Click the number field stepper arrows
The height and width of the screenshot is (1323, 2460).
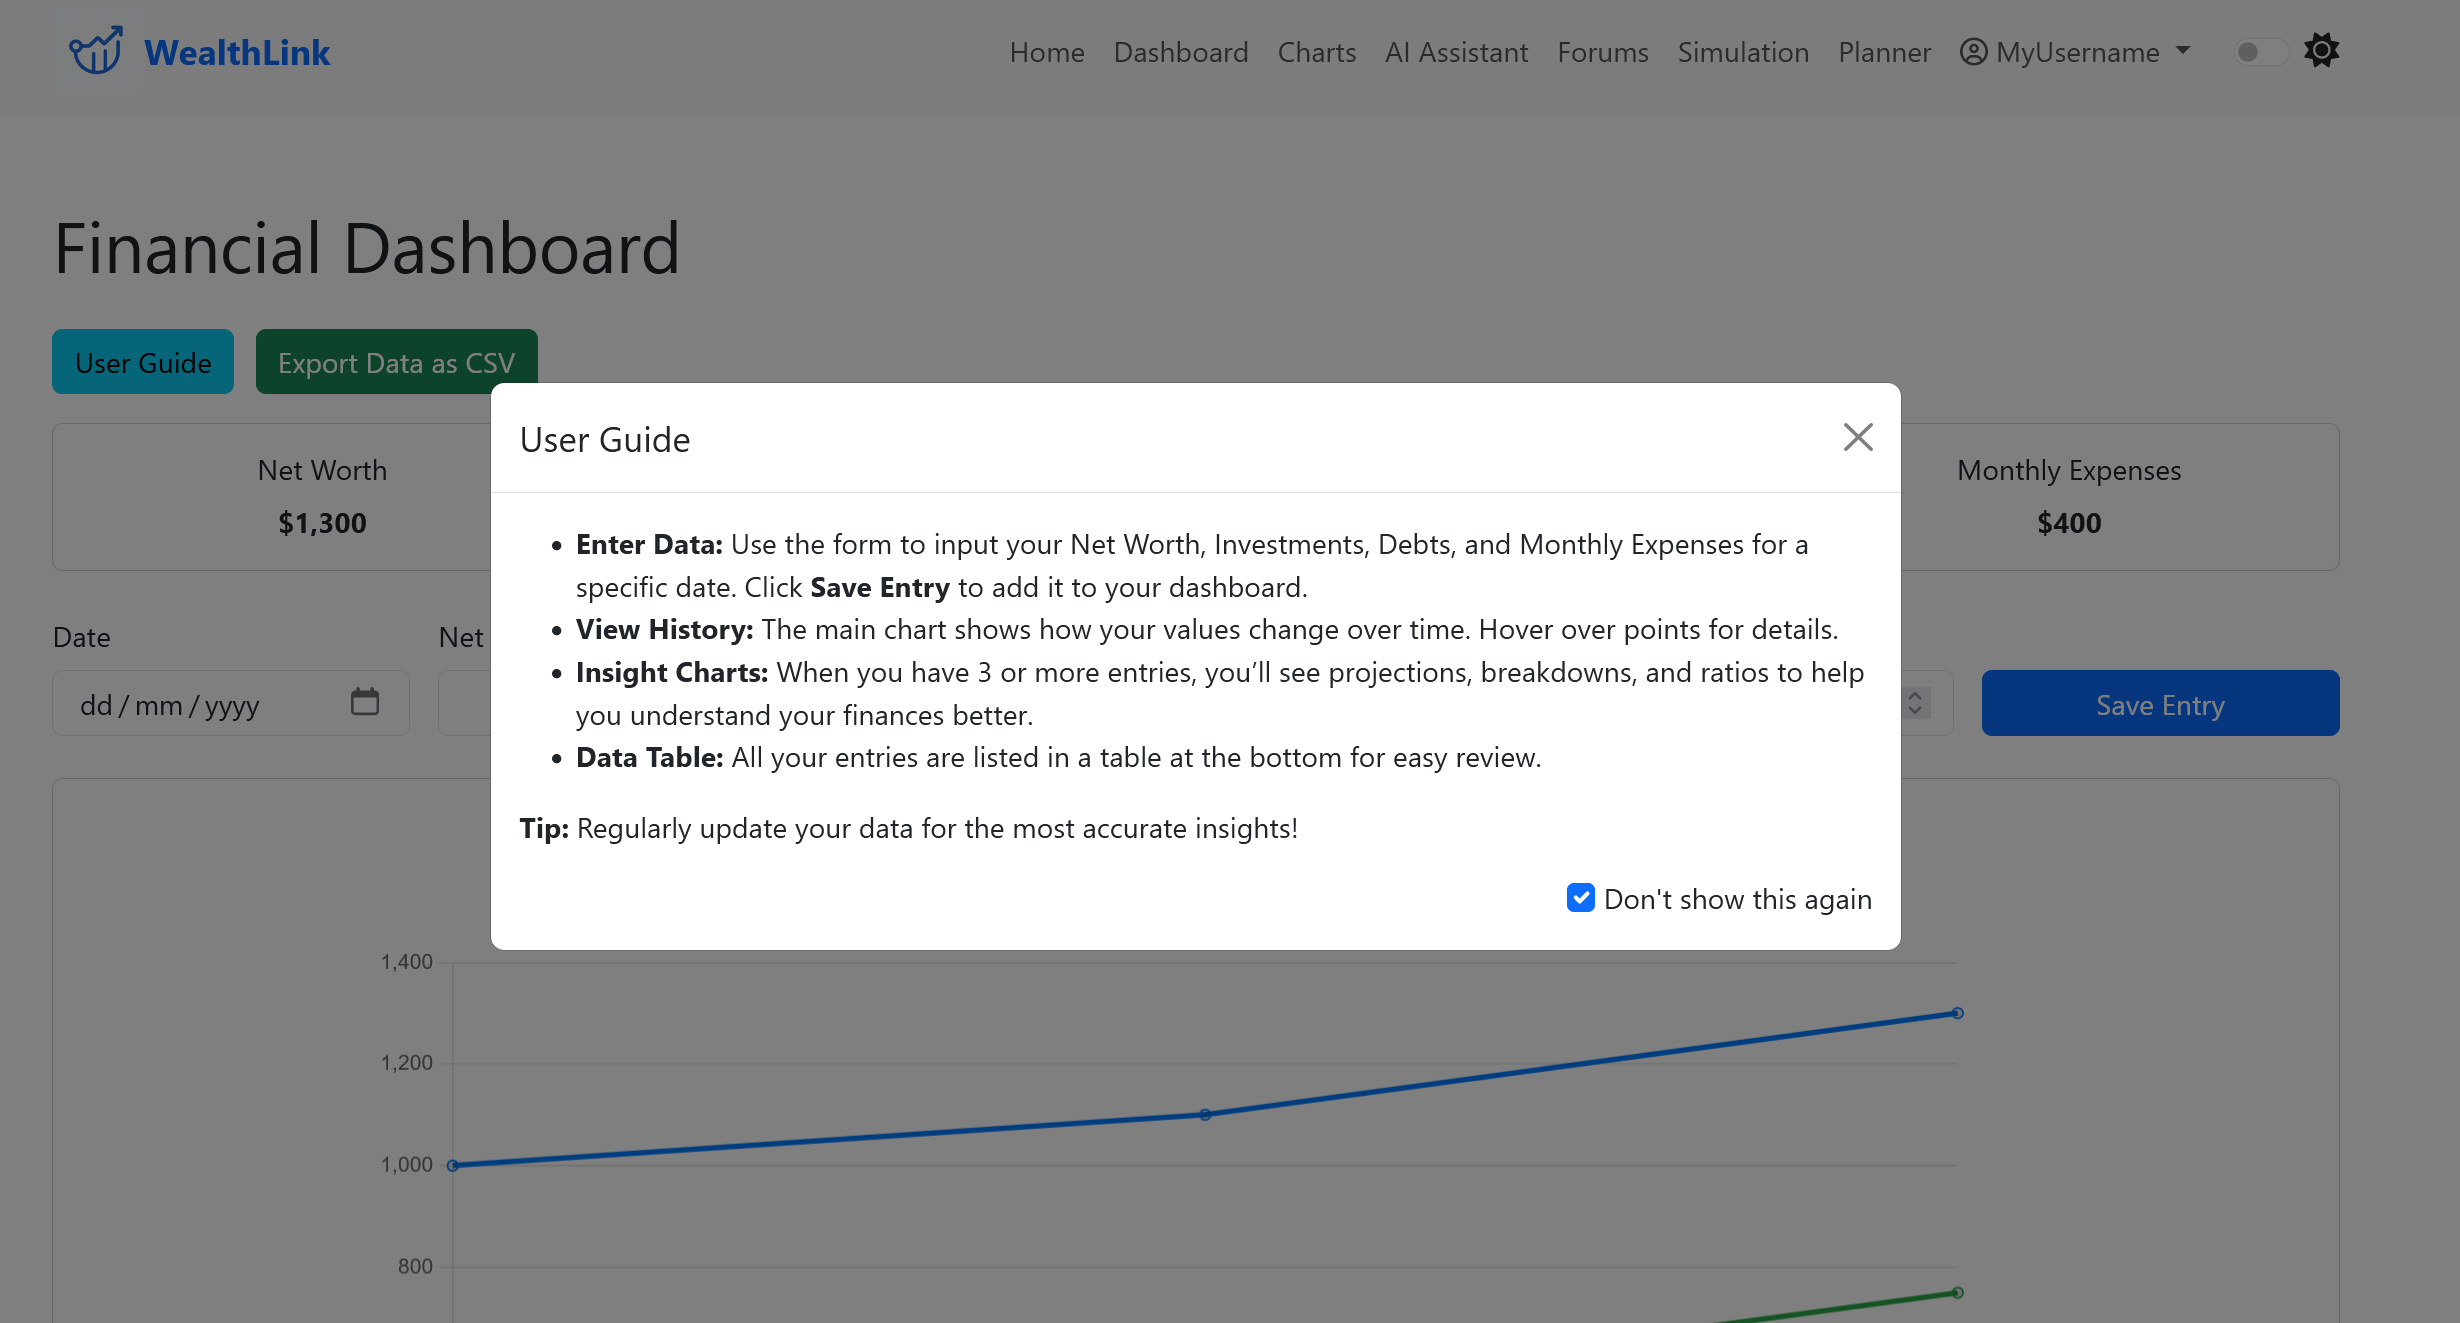pyautogui.click(x=1915, y=703)
